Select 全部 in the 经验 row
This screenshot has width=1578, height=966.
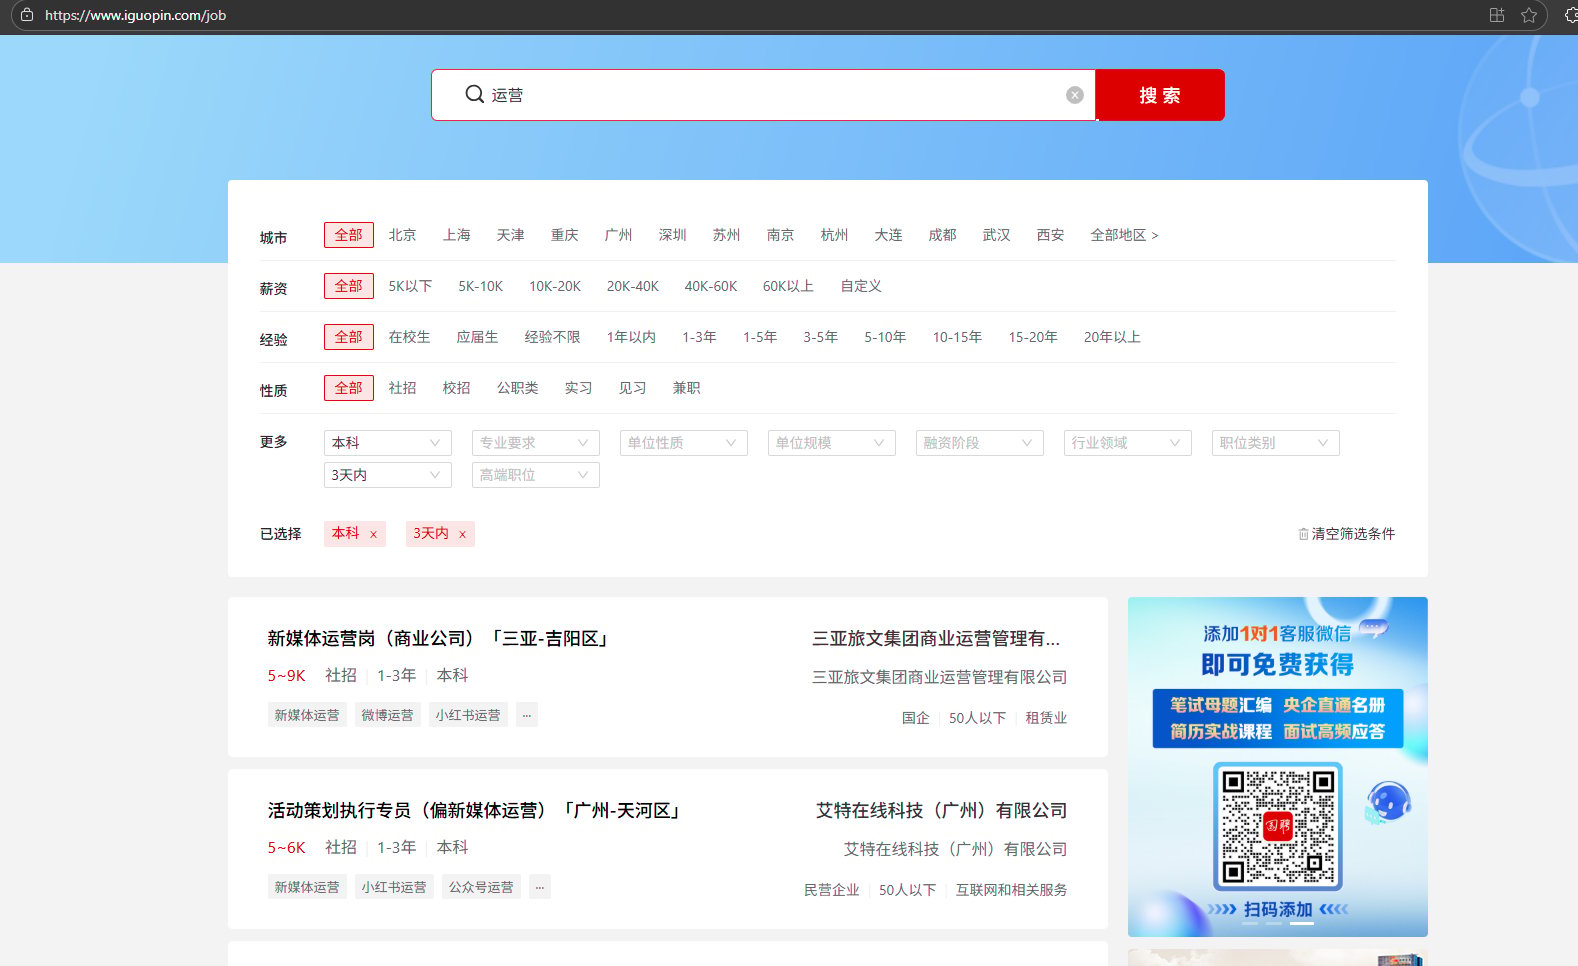point(349,337)
